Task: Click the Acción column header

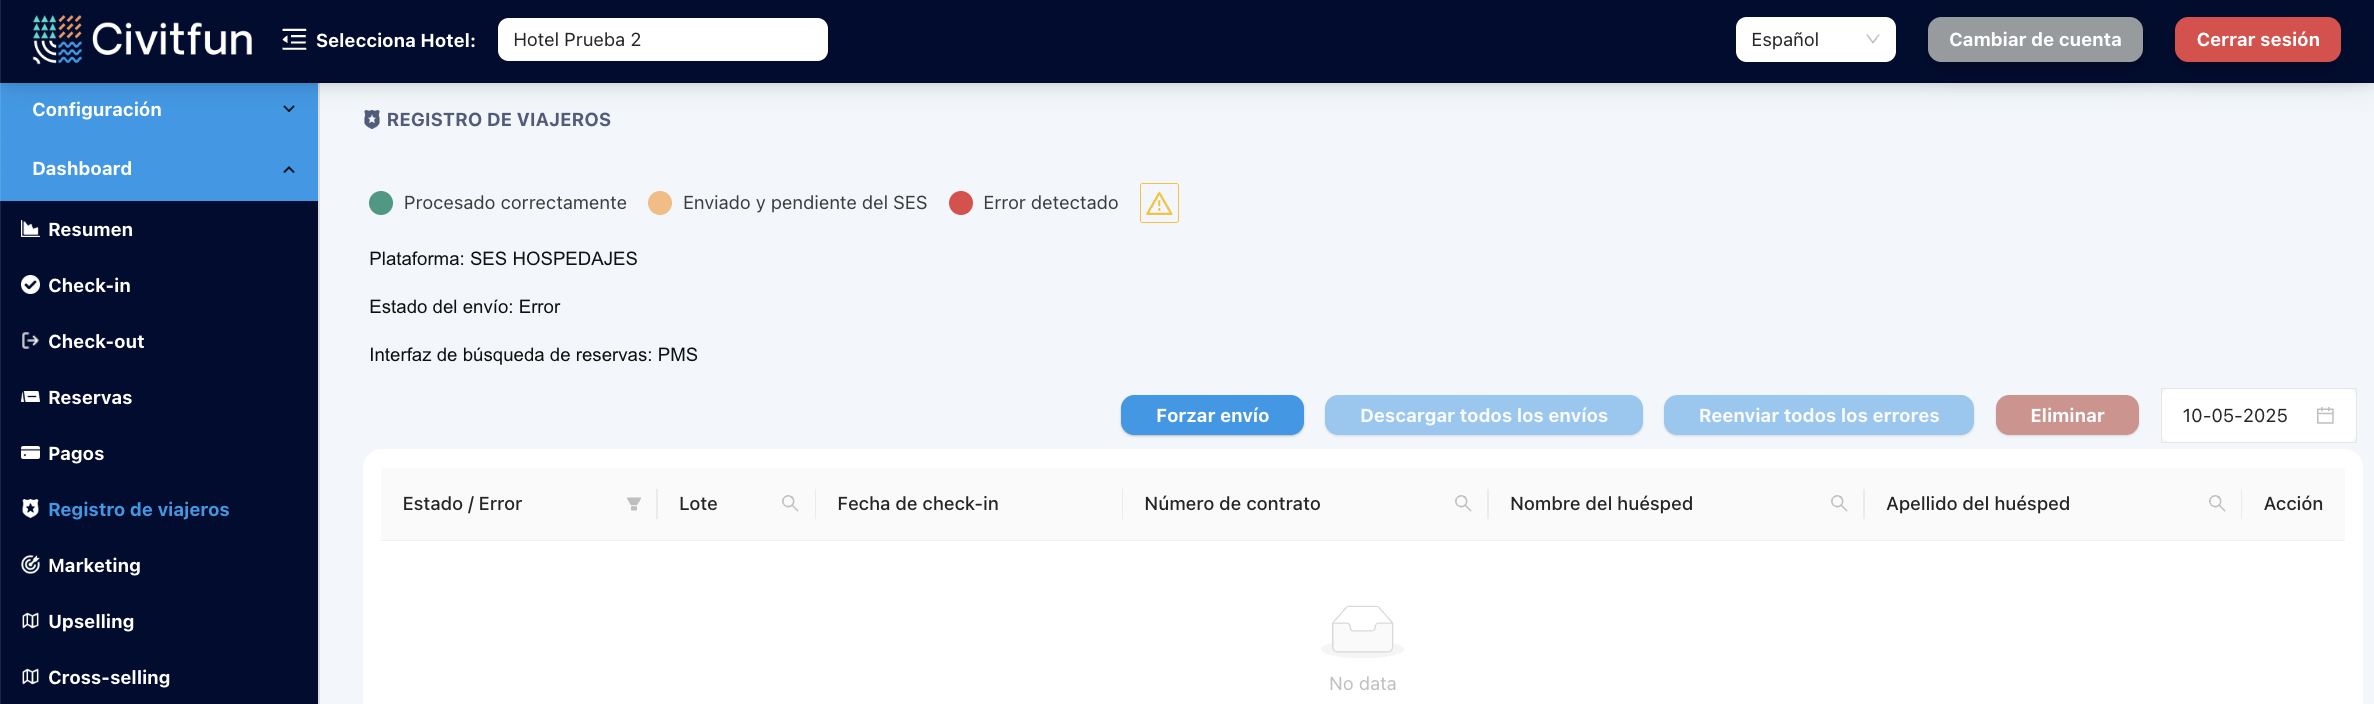Action: [x=2293, y=504]
